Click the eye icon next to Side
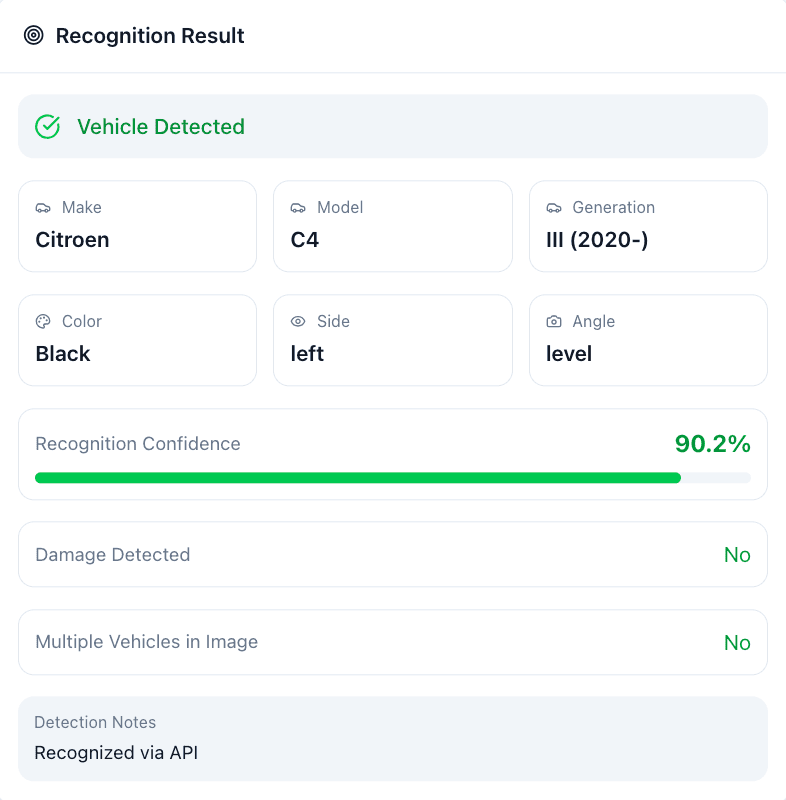The image size is (786, 800). [x=297, y=321]
